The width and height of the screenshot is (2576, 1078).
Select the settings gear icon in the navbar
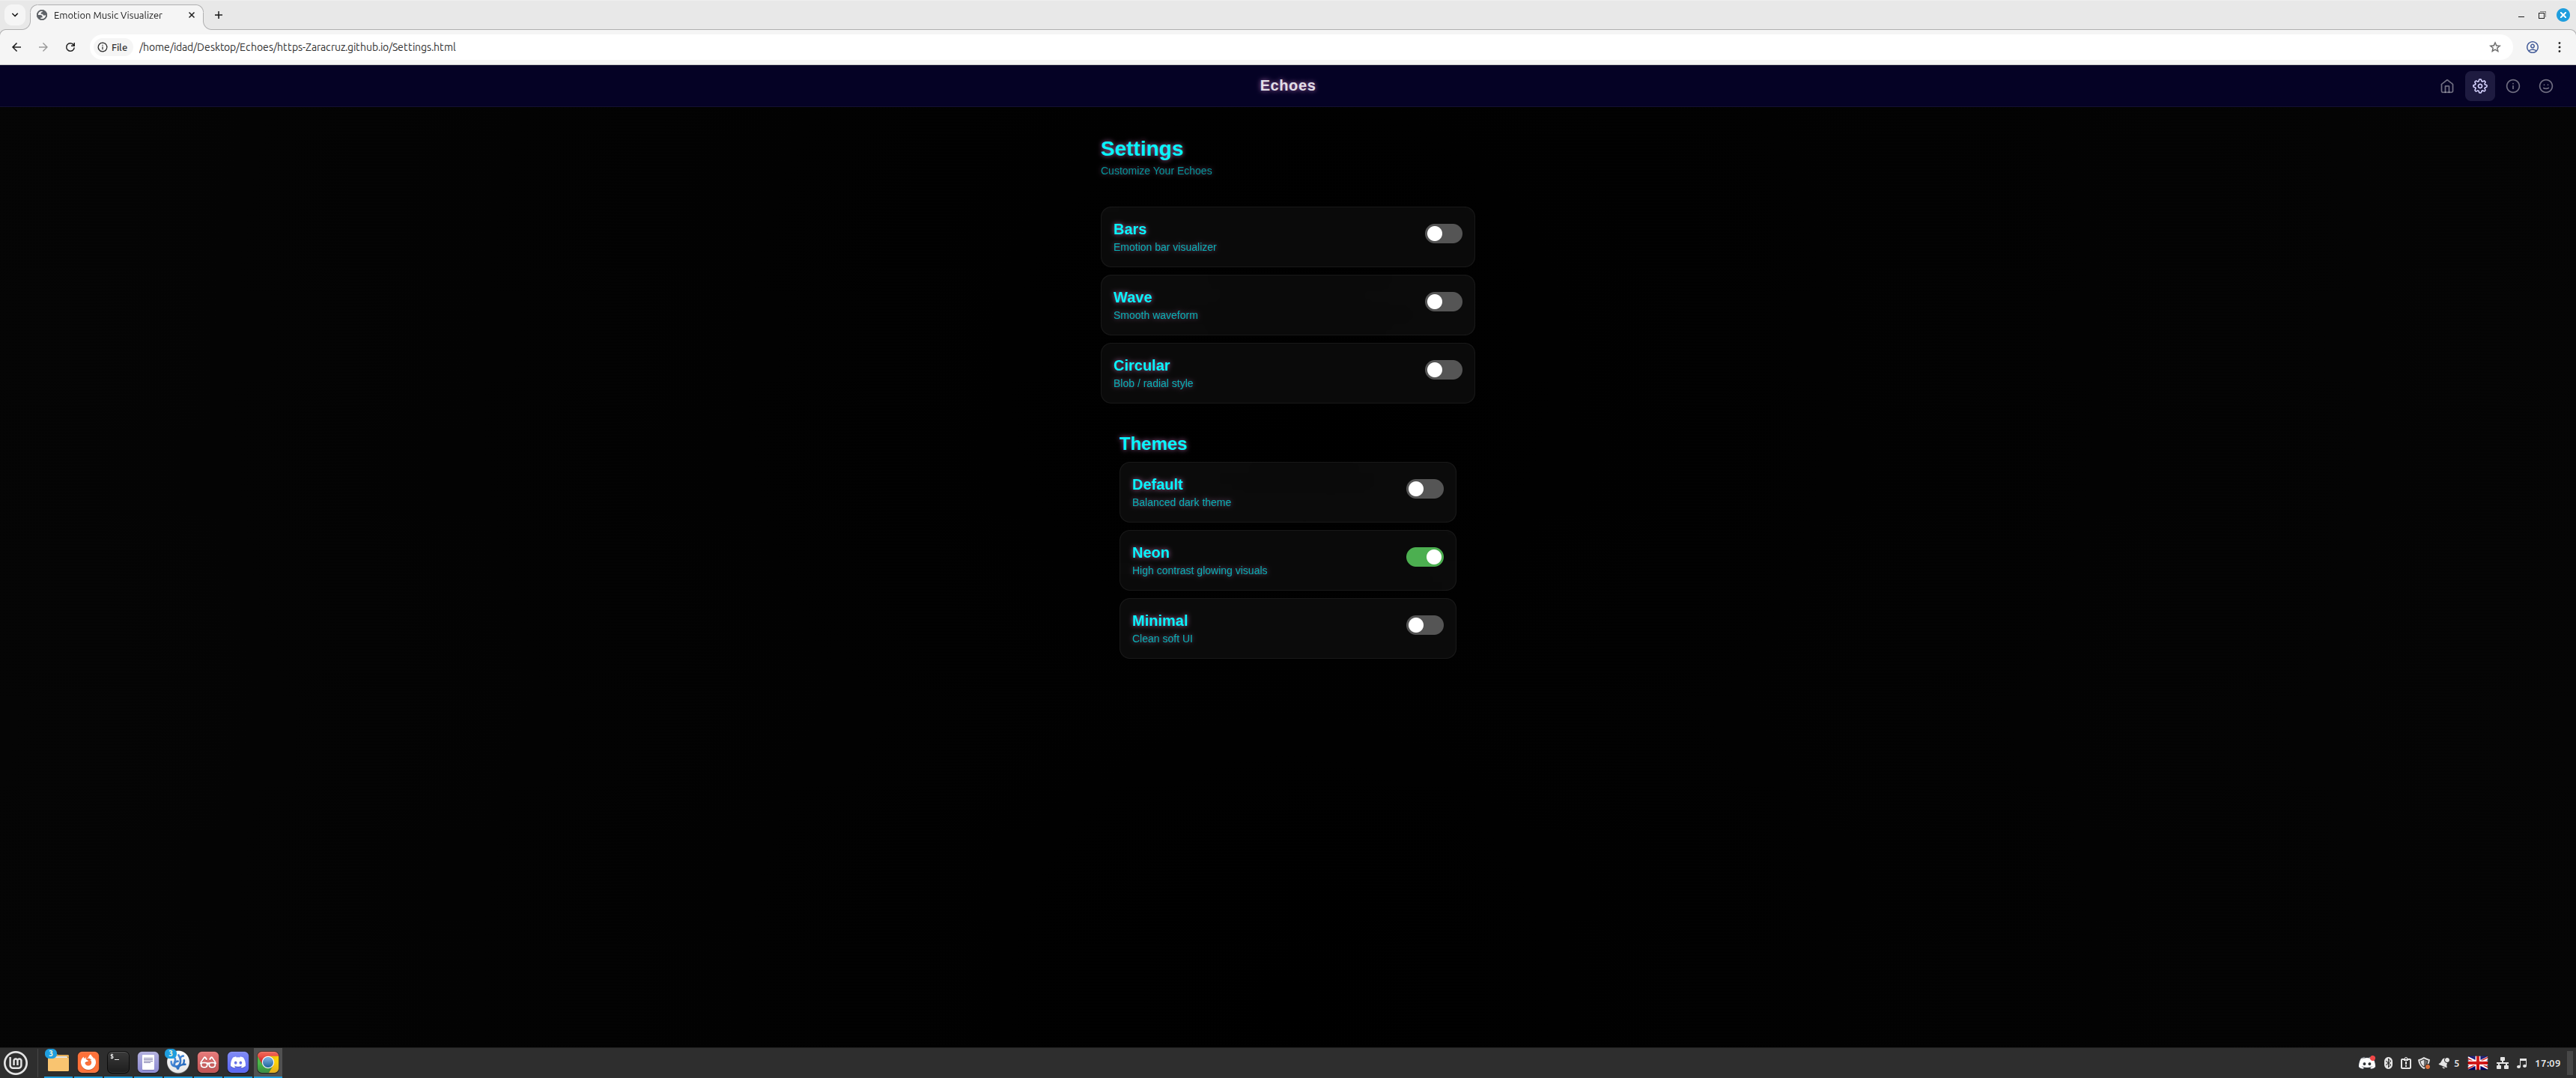tap(2480, 86)
